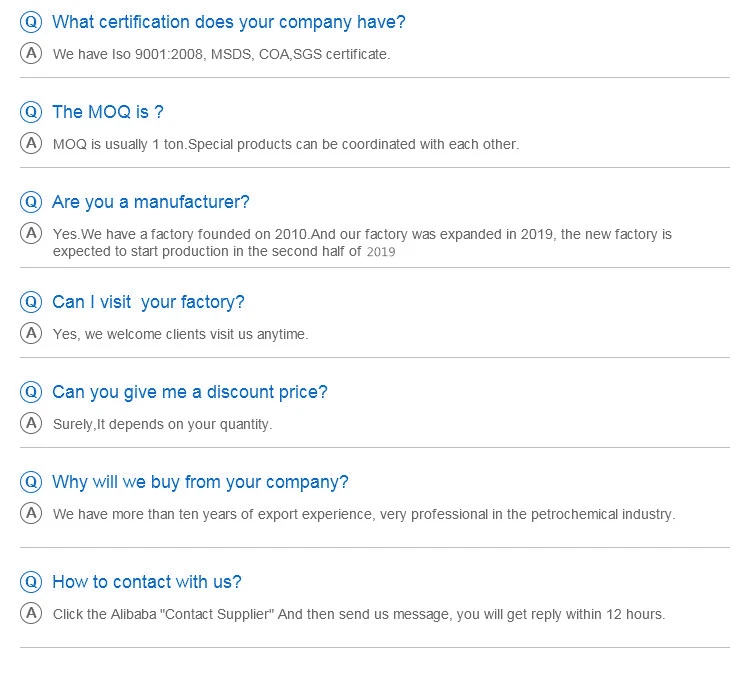
Task: Click "Can you give me a discount price?"
Action: coord(190,392)
